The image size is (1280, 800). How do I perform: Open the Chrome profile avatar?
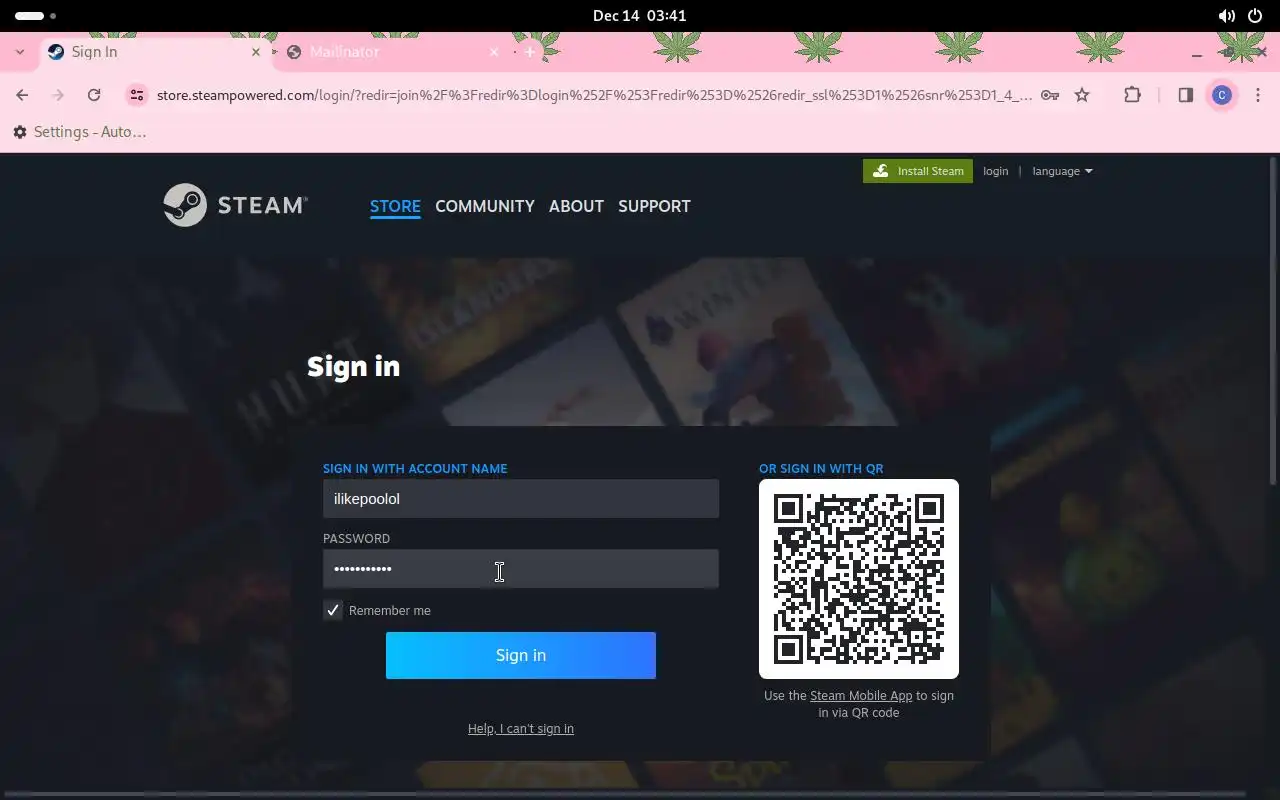click(1221, 95)
